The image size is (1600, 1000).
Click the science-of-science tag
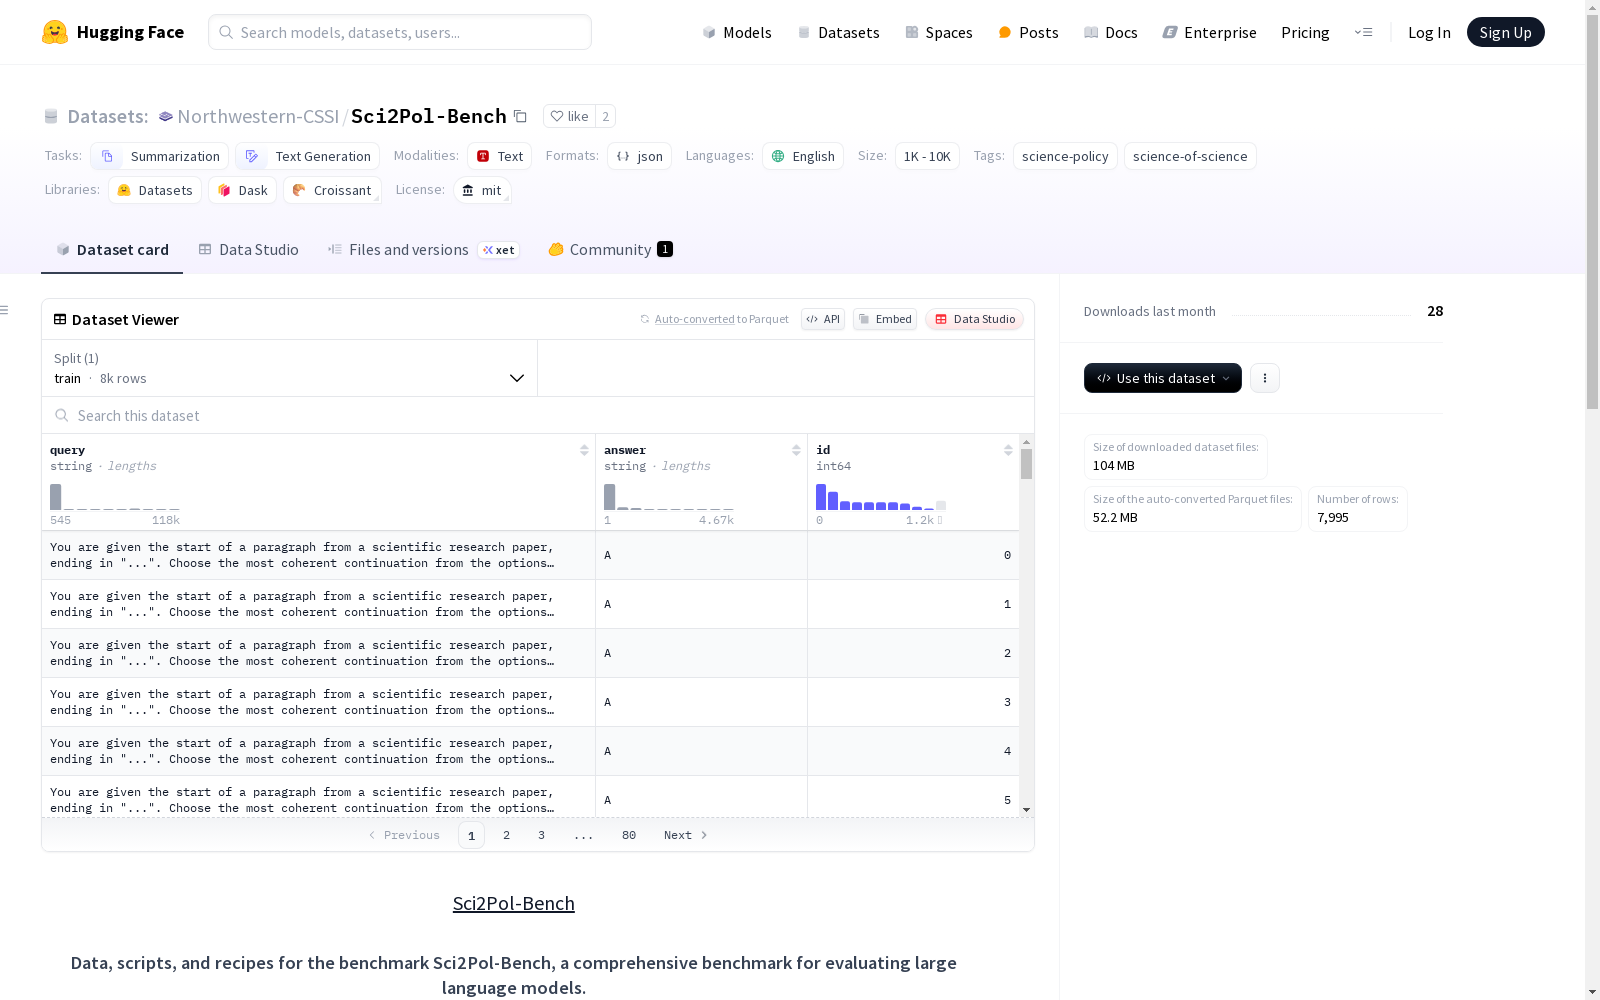[1190, 156]
